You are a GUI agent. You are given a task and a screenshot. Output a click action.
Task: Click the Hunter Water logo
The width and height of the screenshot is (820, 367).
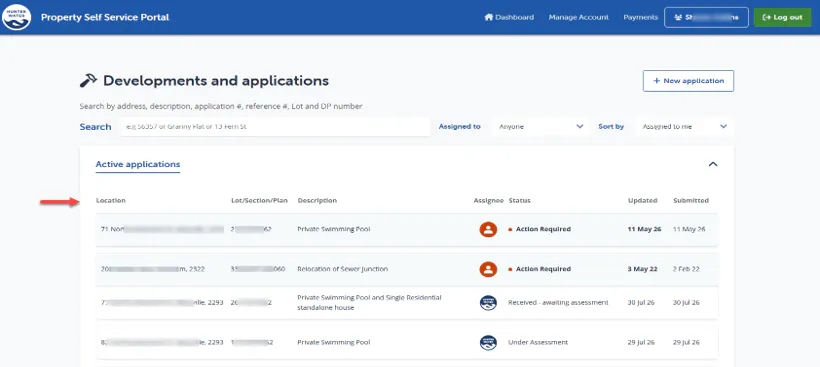click(x=16, y=17)
